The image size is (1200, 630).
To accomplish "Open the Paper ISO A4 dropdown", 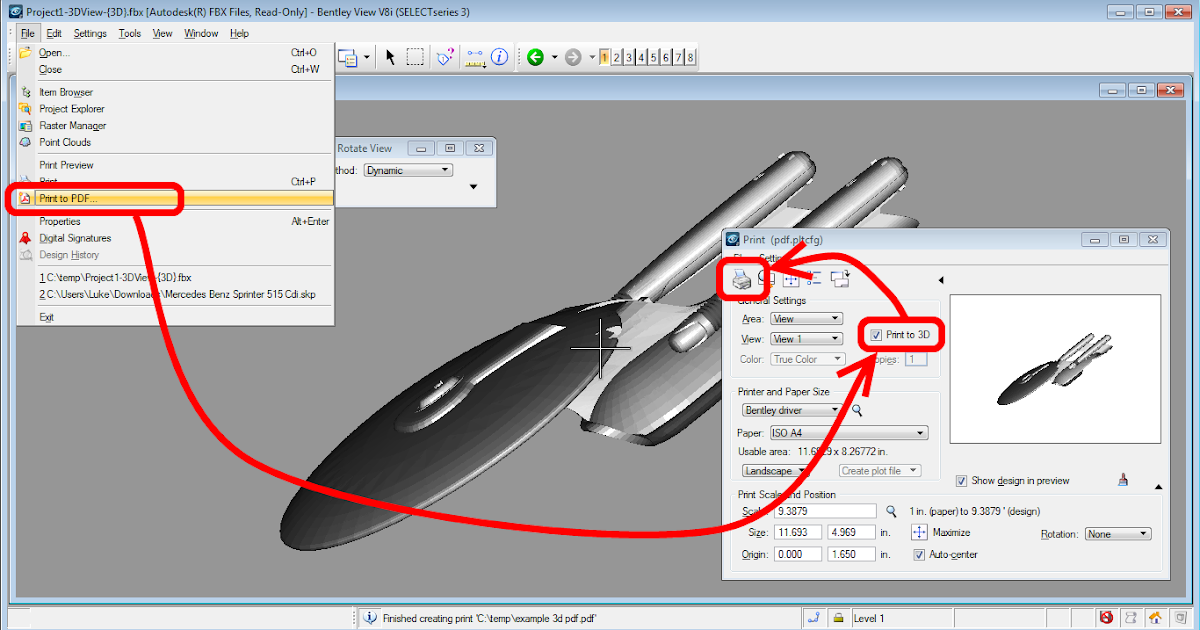I will tap(848, 433).
